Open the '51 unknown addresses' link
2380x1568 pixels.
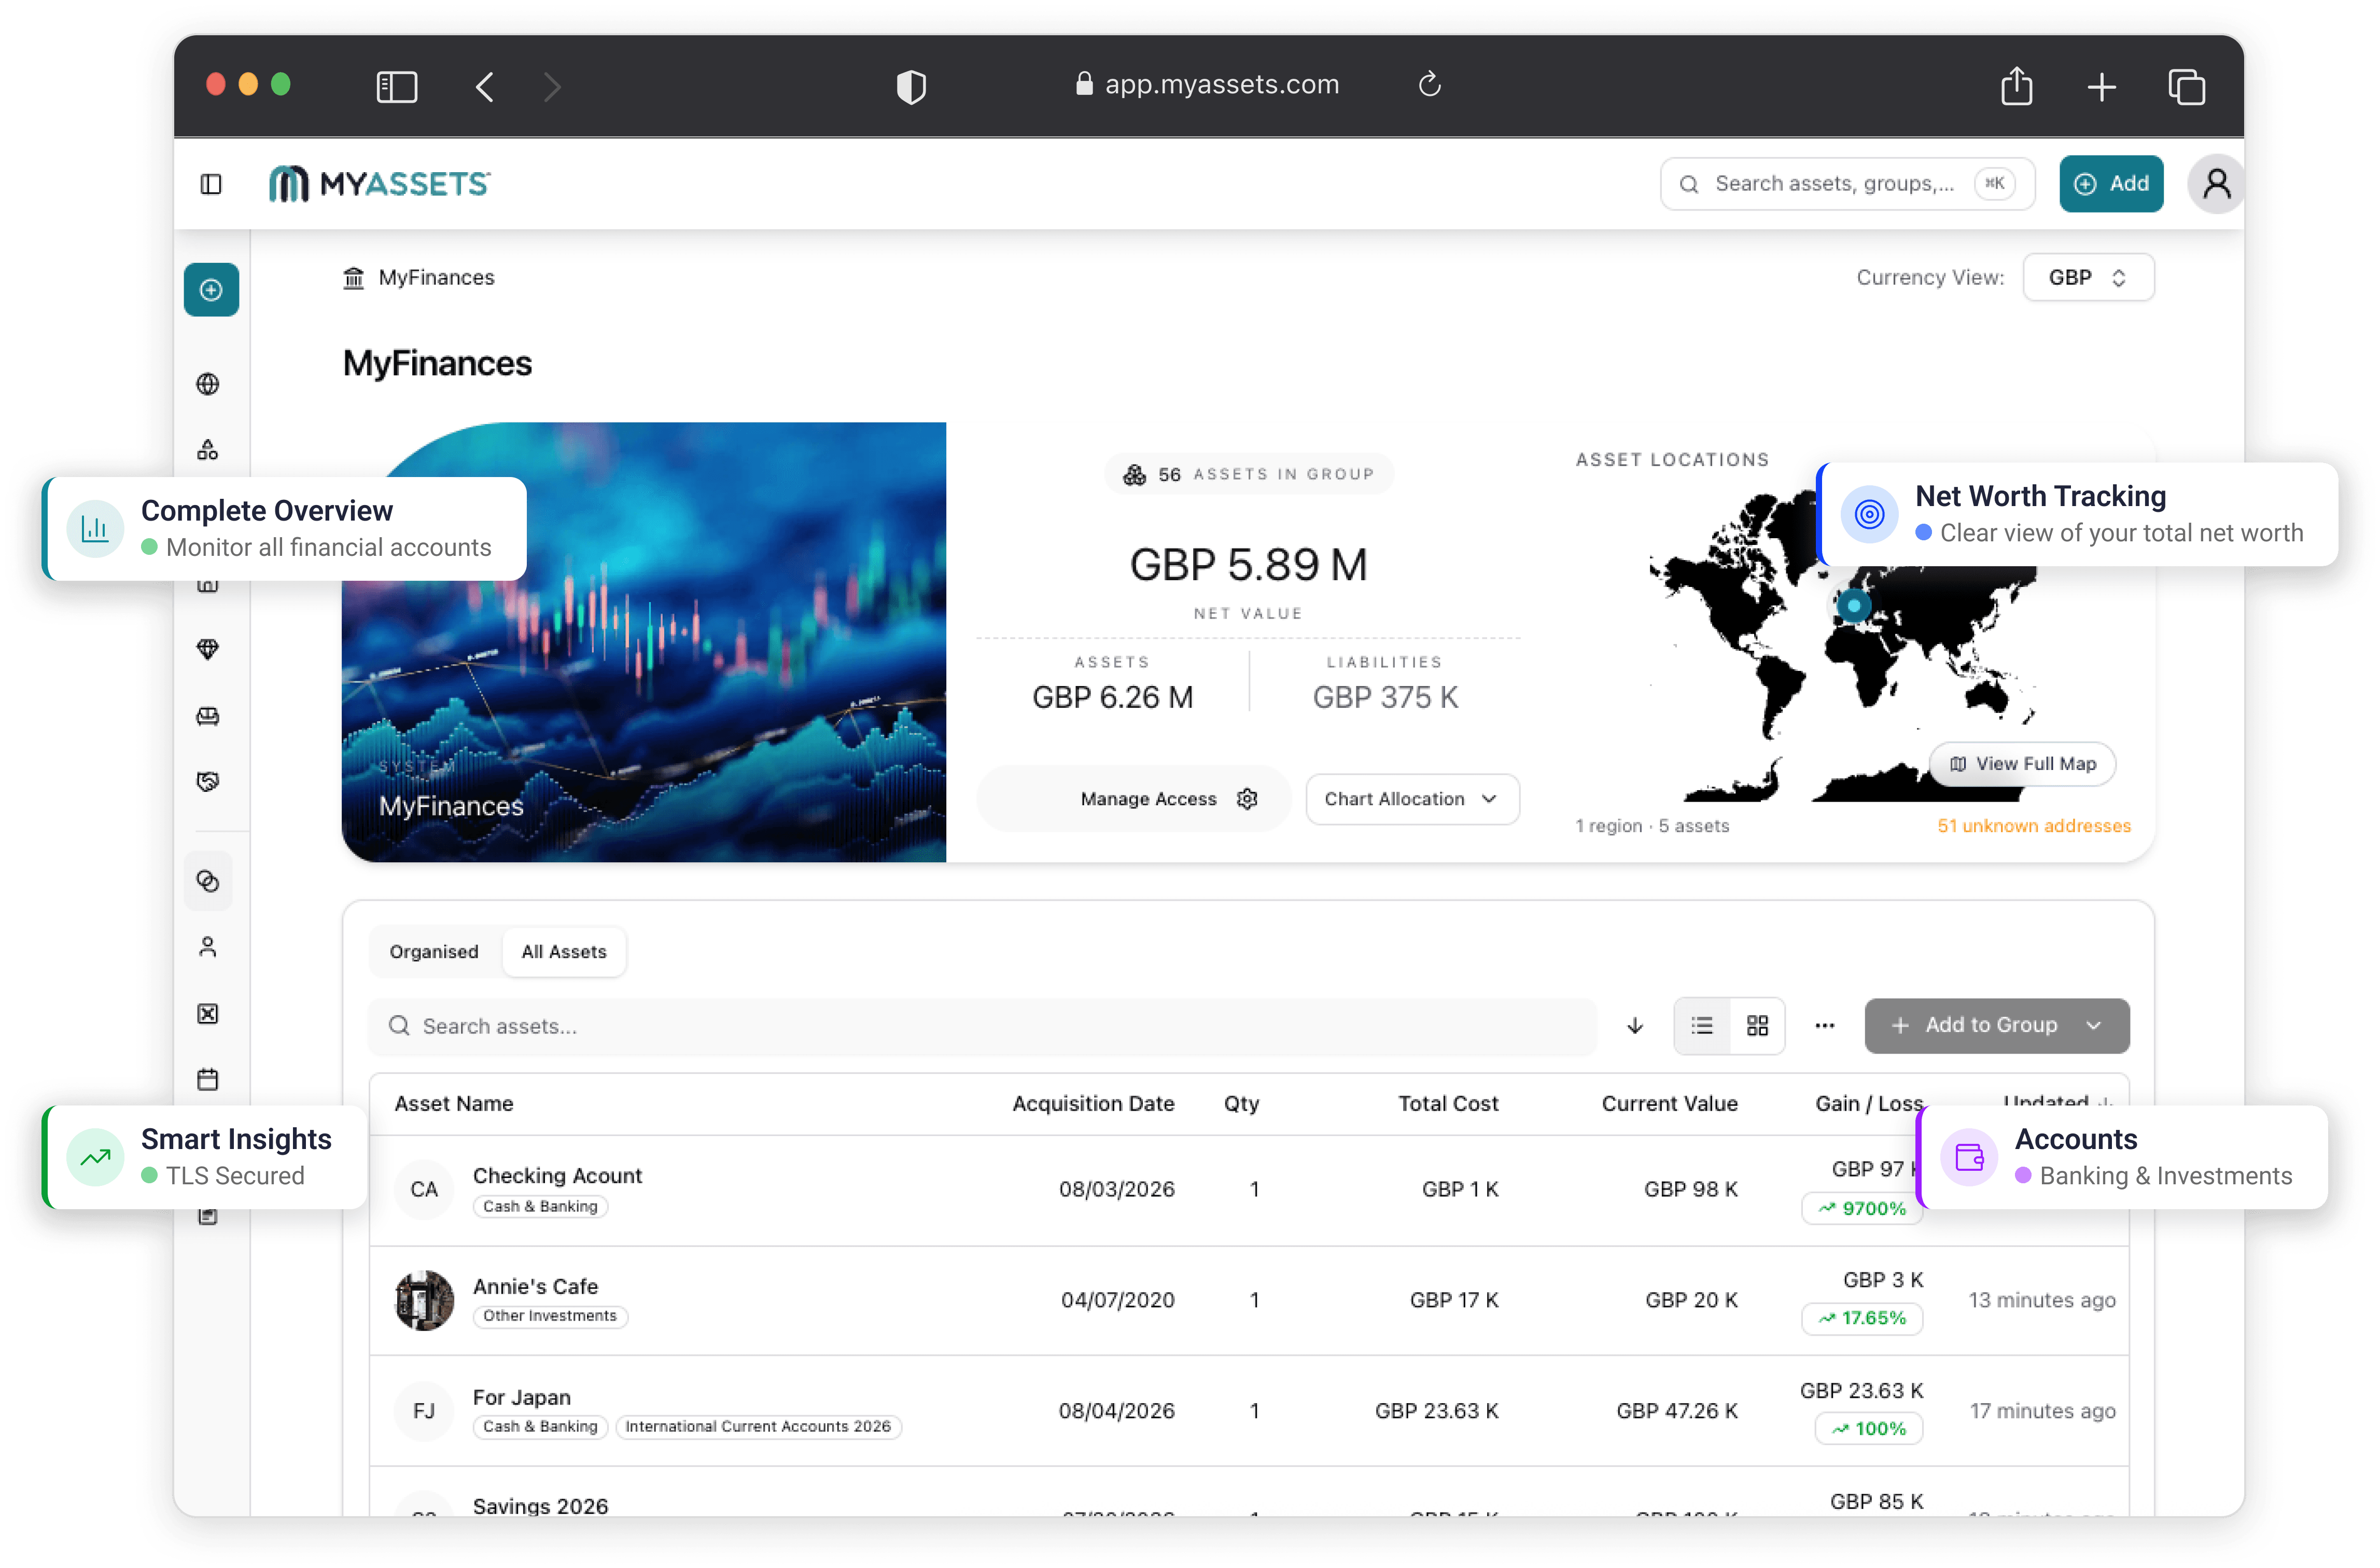[2034, 826]
